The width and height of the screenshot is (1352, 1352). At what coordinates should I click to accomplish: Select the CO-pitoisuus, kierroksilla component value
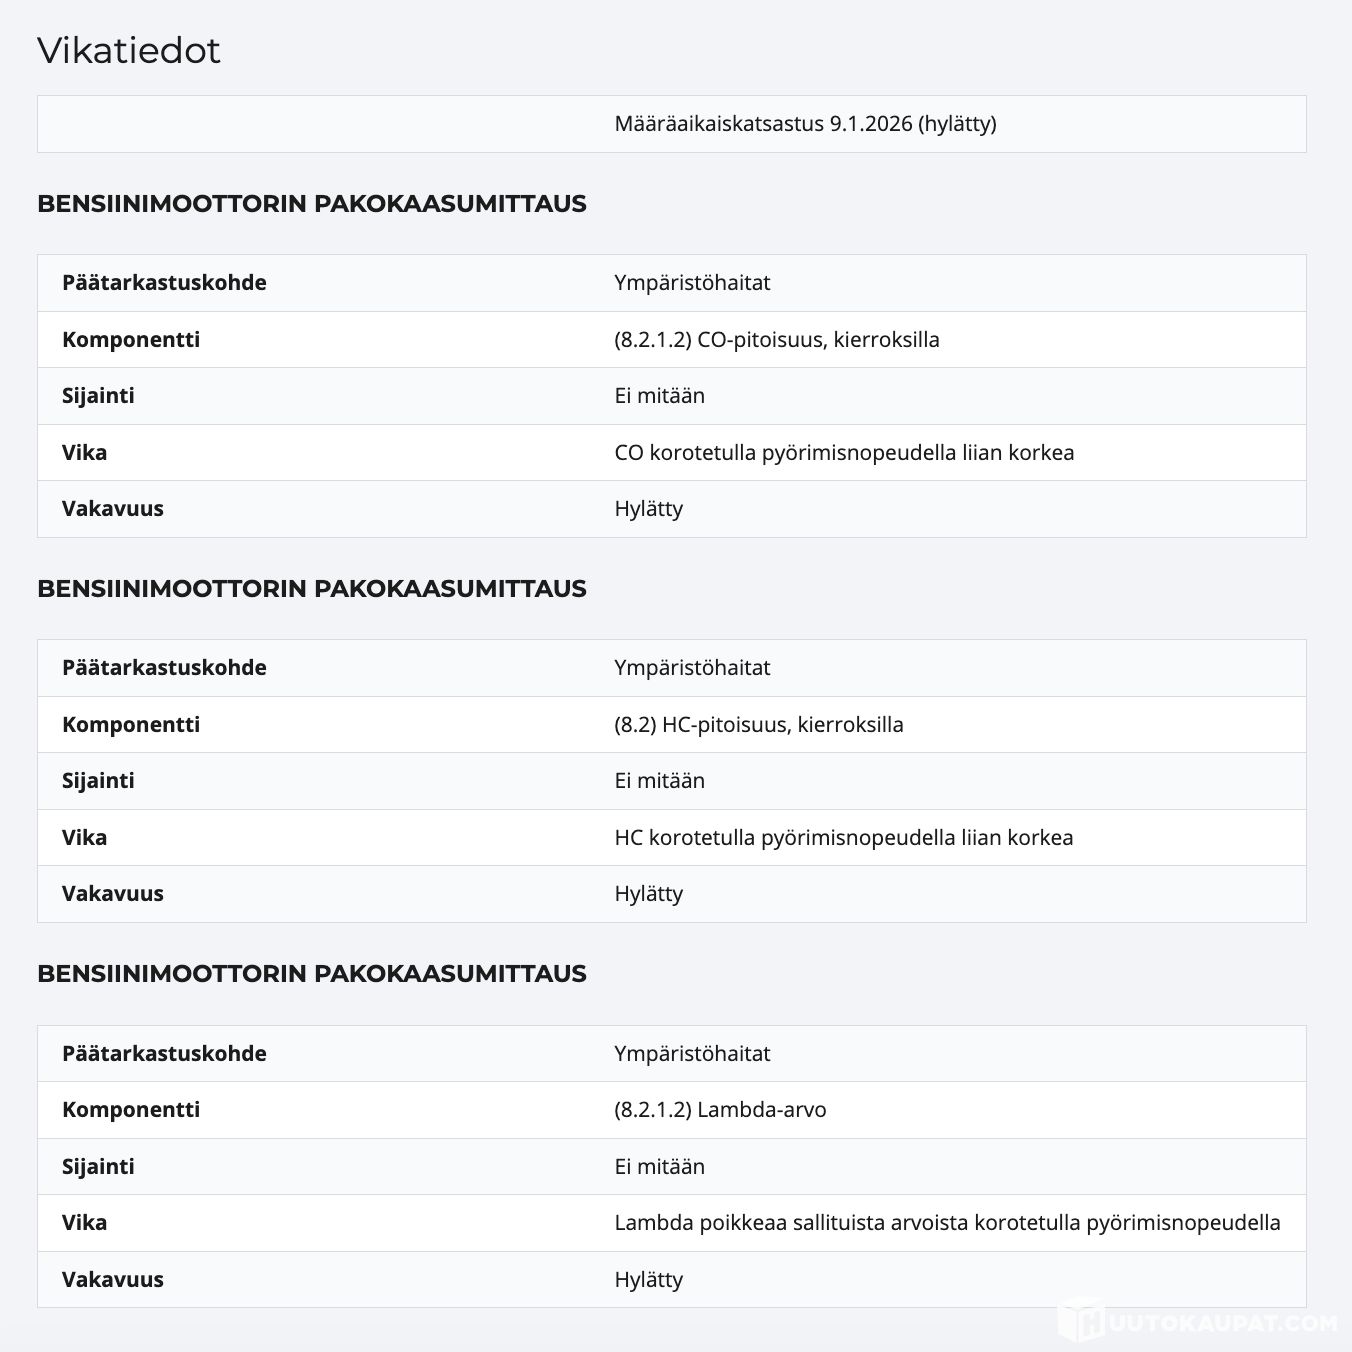[x=776, y=339]
